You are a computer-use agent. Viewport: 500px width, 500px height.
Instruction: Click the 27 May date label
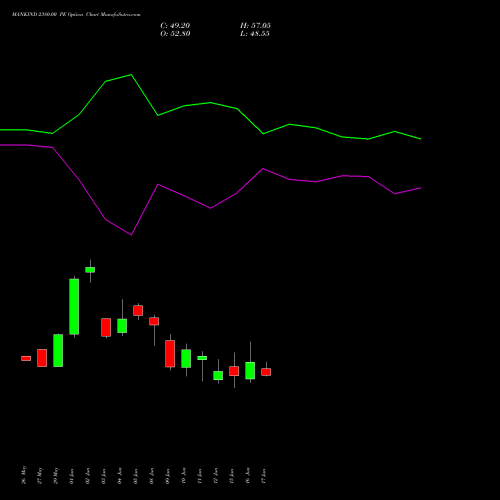point(40,475)
